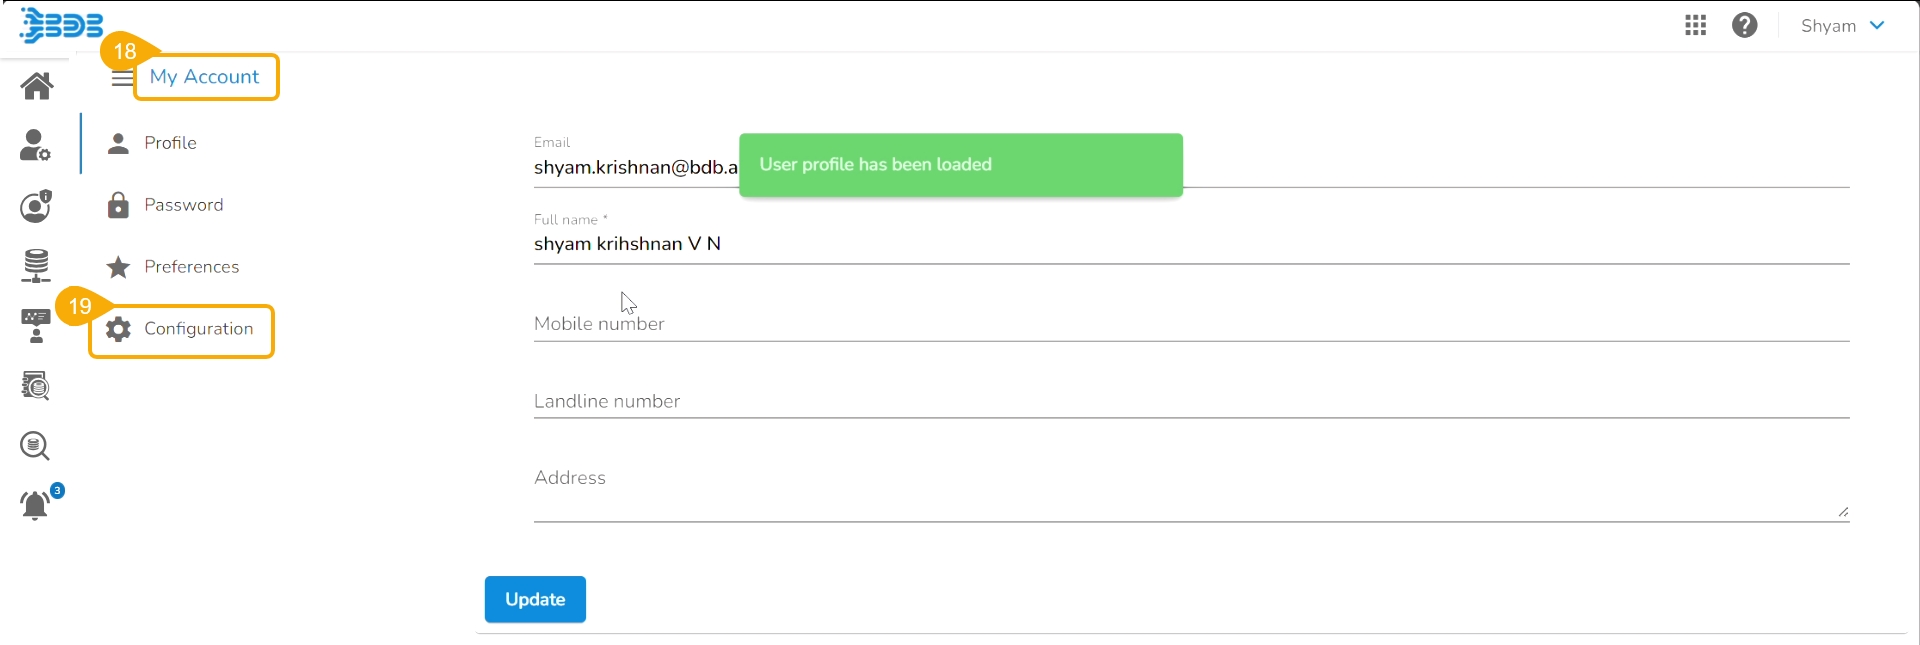Go to the Home icon in sidebar

coord(37,86)
